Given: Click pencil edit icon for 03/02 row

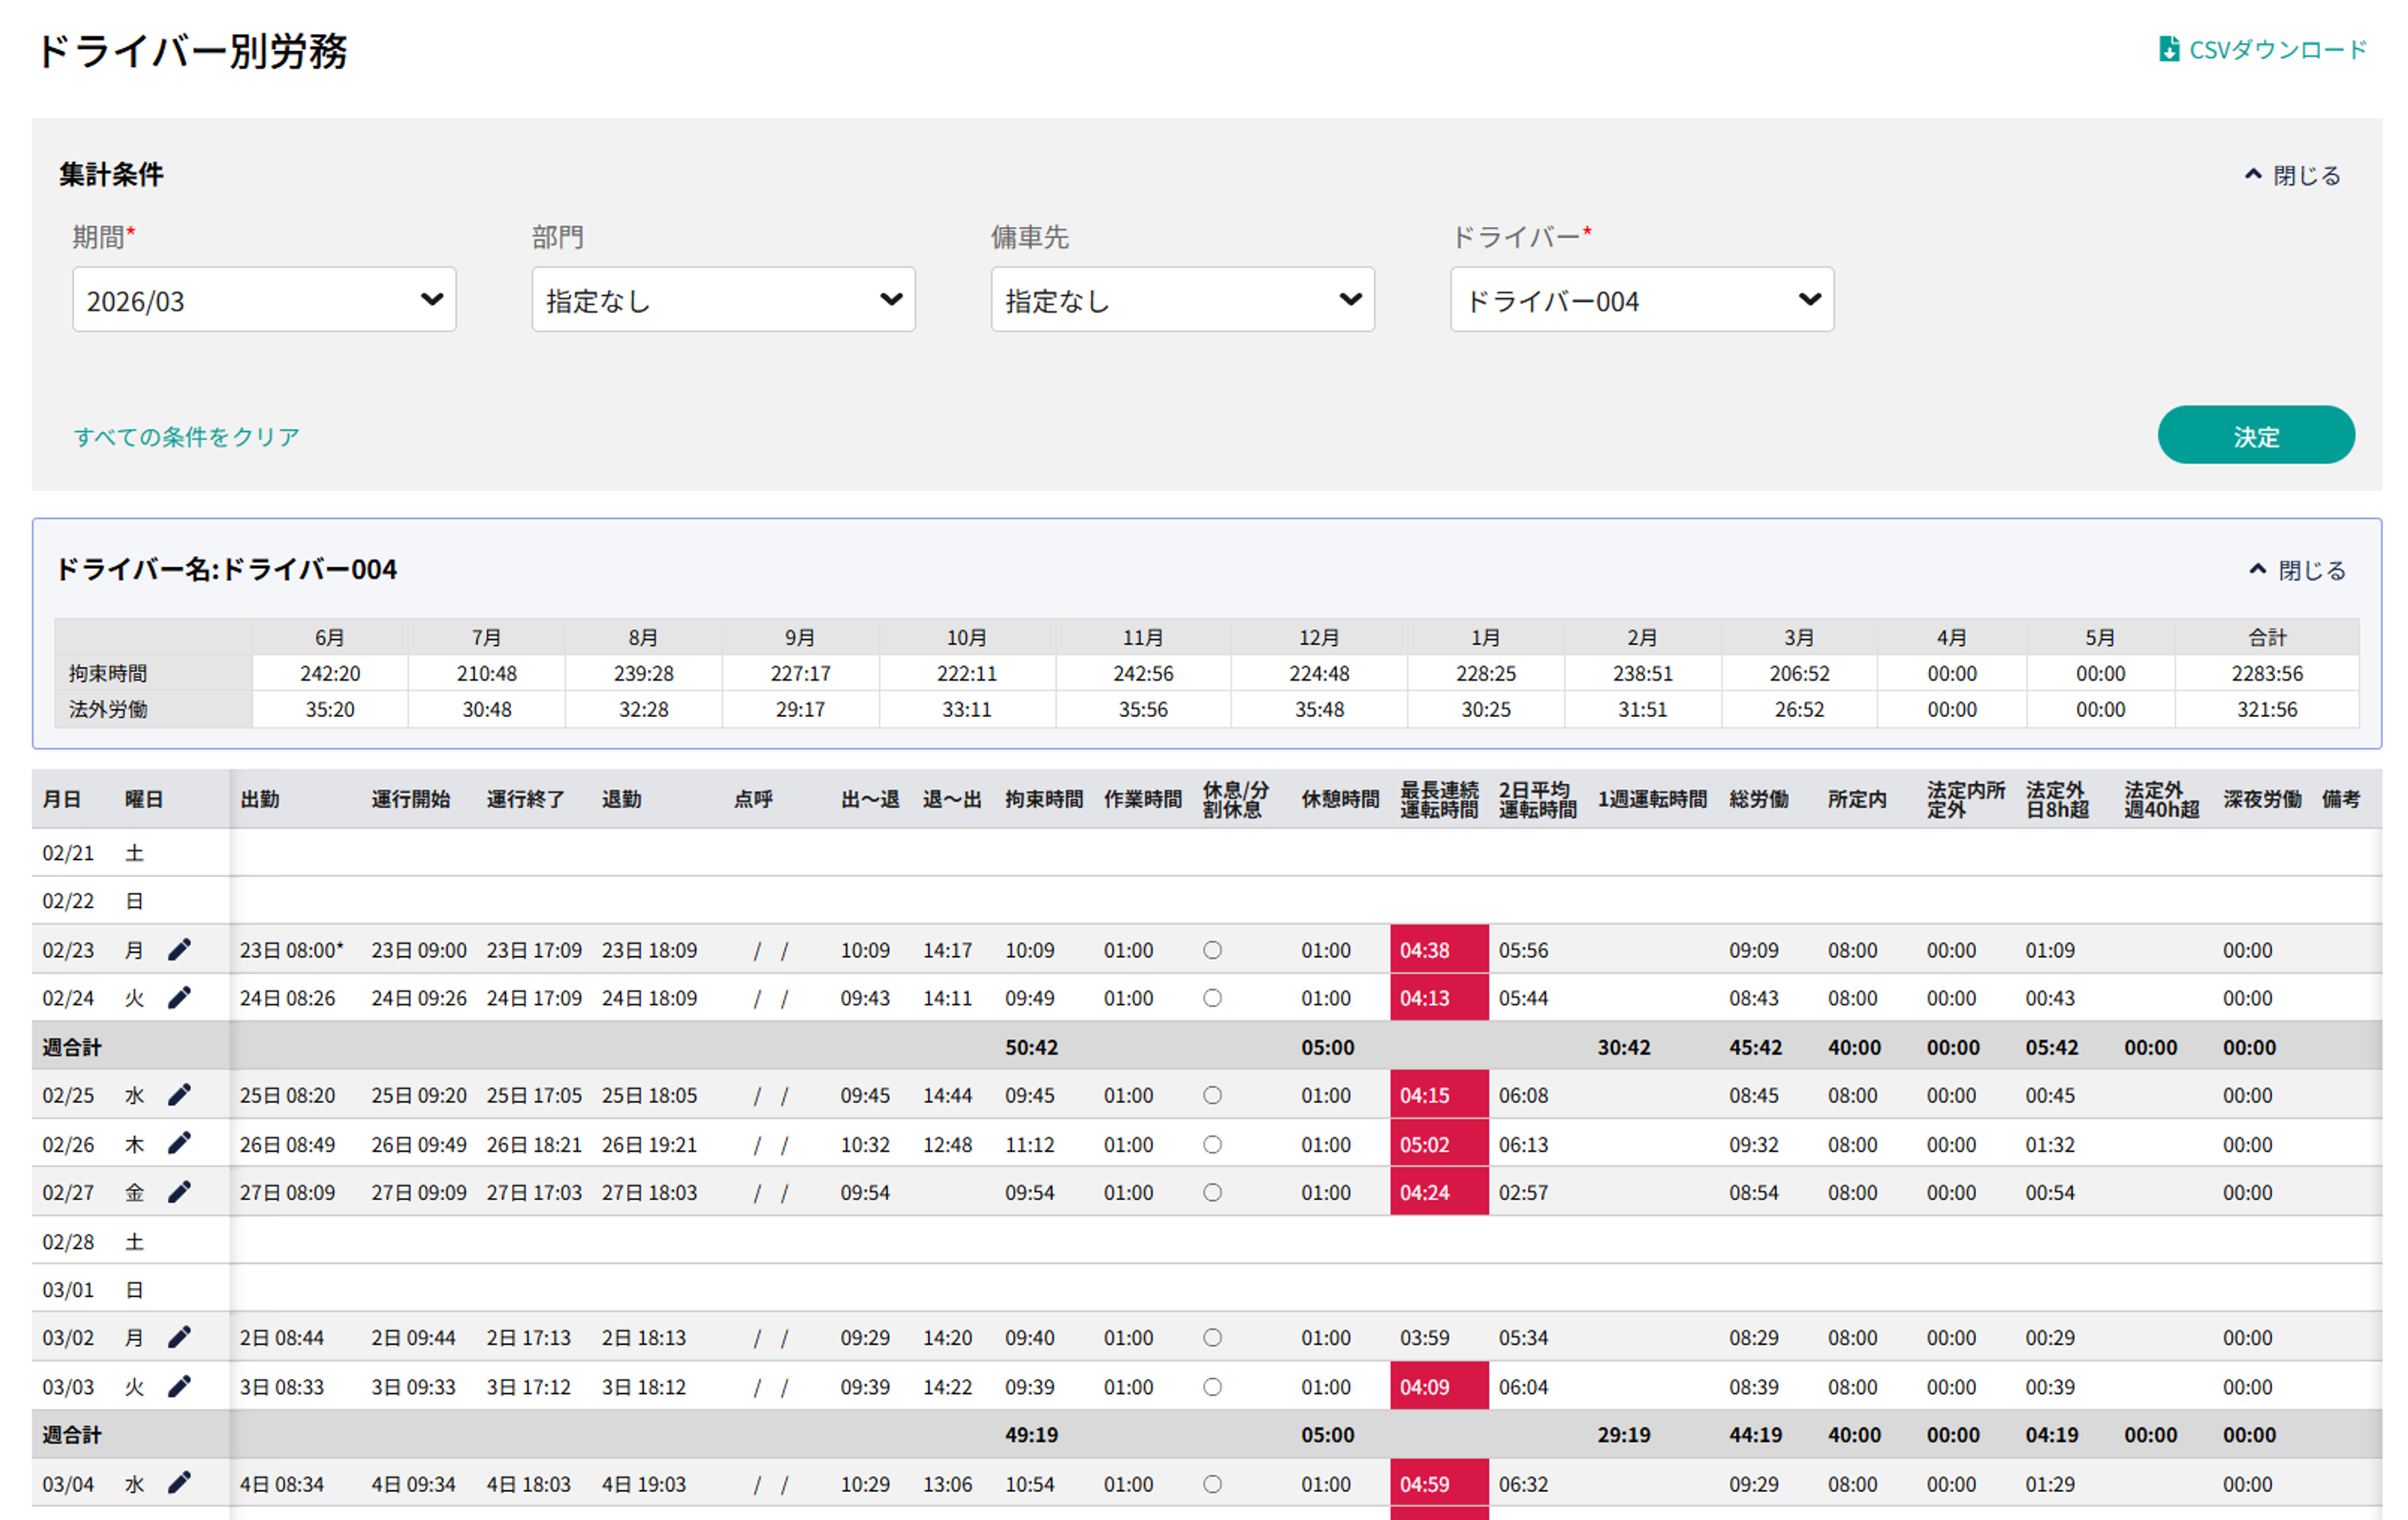Looking at the screenshot, I should [x=179, y=1337].
